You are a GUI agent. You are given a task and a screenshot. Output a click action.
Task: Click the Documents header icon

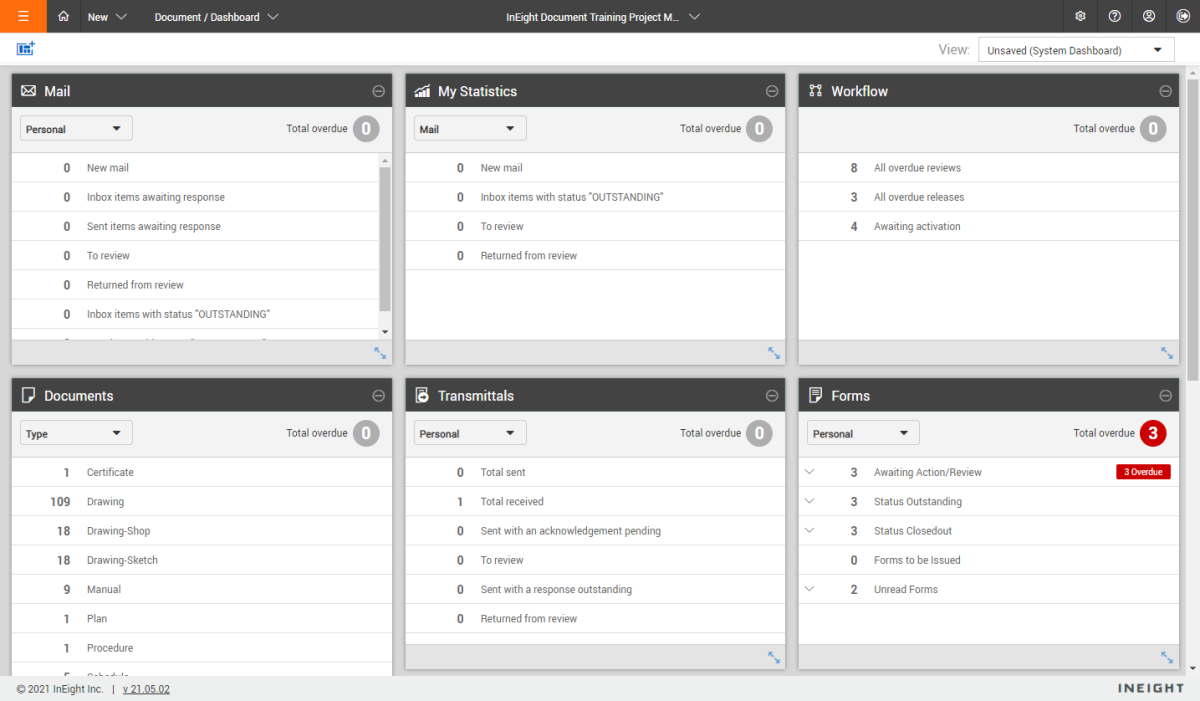click(x=28, y=396)
